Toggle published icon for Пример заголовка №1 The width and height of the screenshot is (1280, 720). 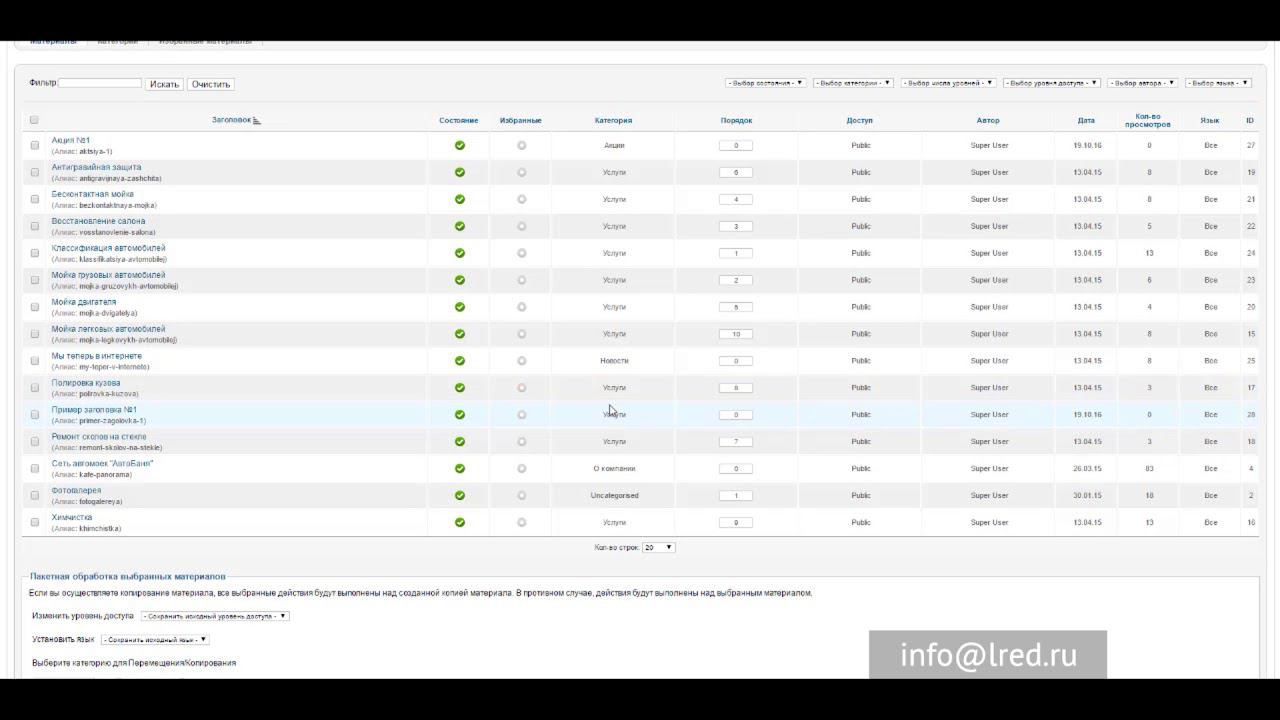click(x=460, y=414)
